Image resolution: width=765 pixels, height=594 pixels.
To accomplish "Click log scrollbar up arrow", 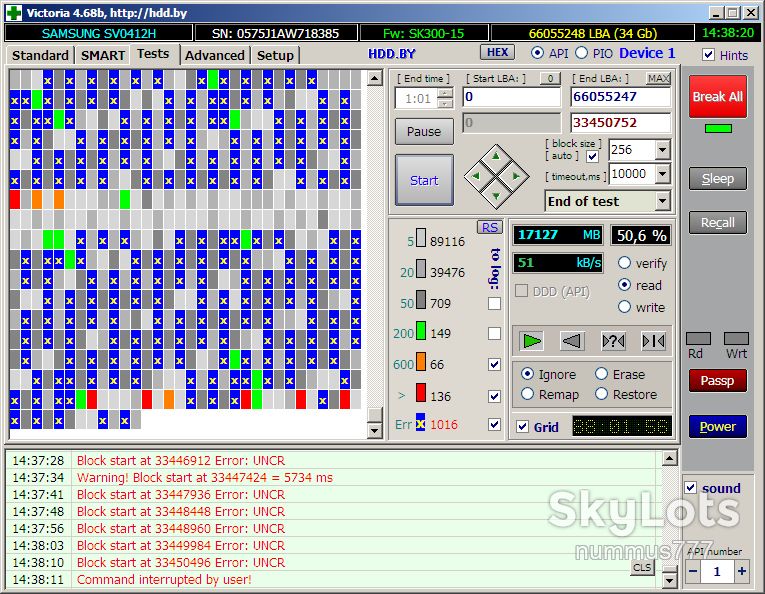I will (669, 458).
